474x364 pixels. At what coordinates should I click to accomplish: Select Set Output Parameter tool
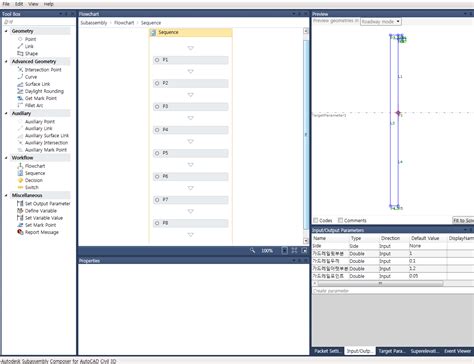coord(47,204)
